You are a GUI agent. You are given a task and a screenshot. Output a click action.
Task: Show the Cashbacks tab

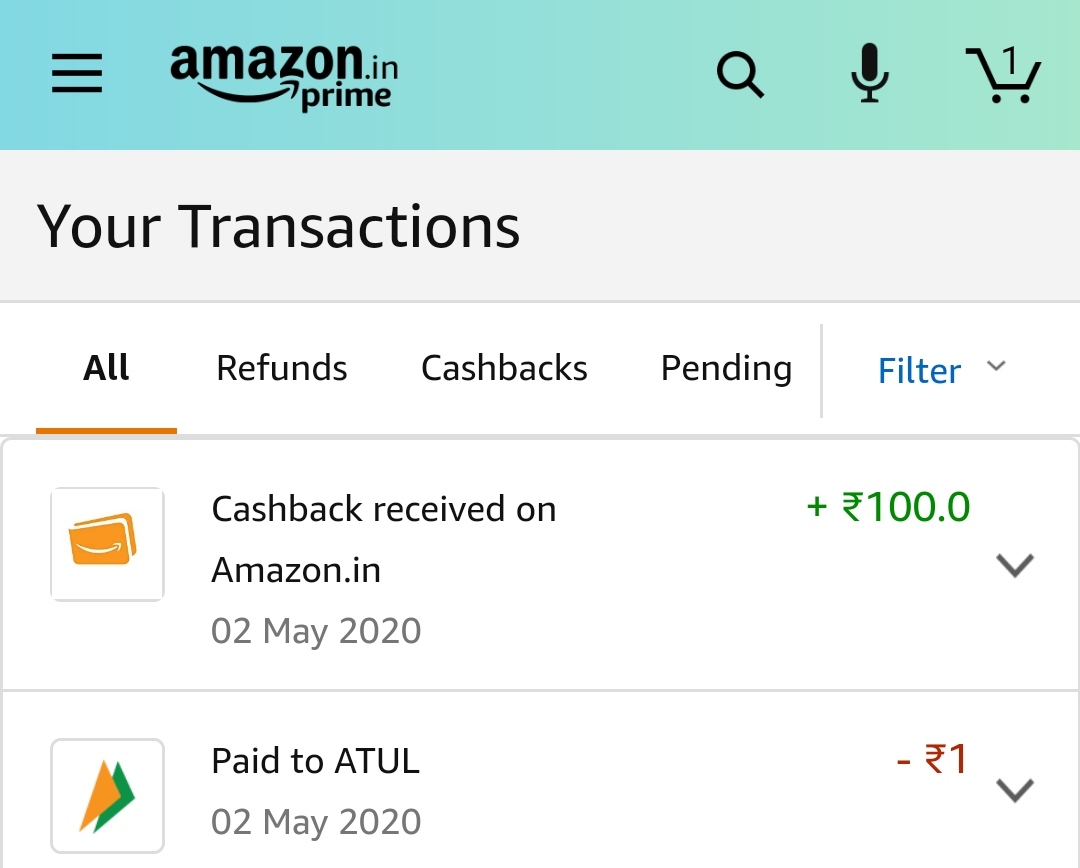point(504,368)
